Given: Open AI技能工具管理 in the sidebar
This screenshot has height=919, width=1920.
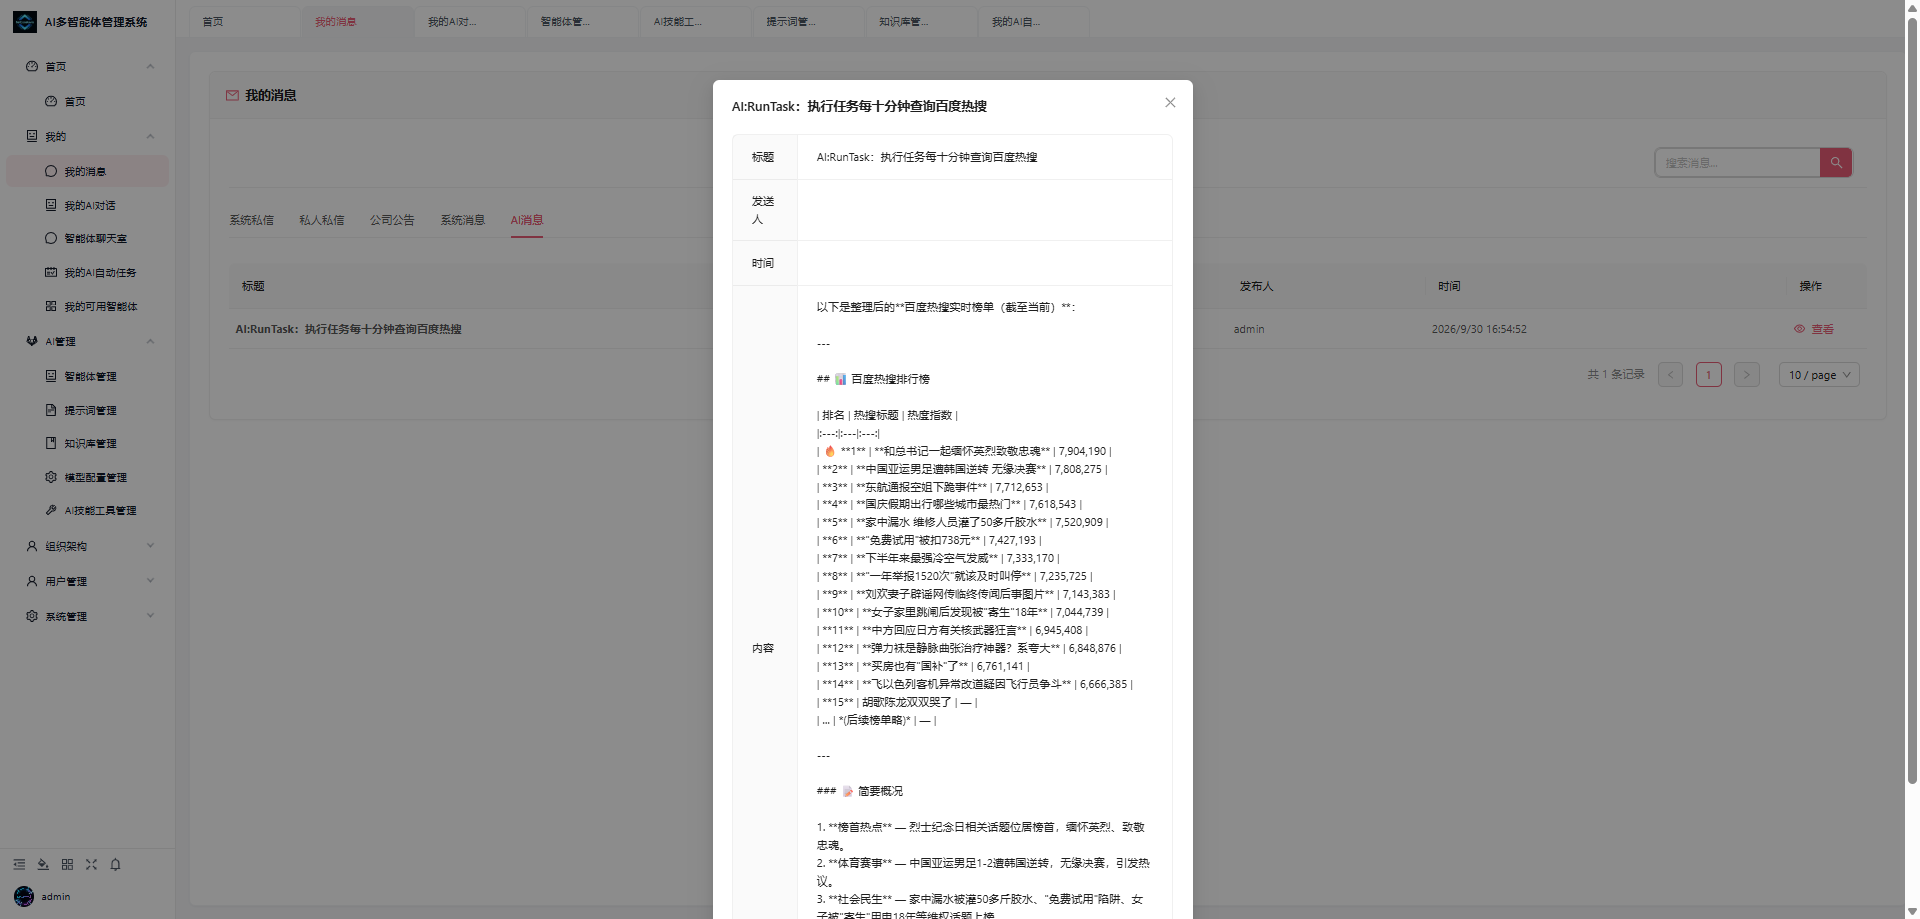Looking at the screenshot, I should coord(87,510).
